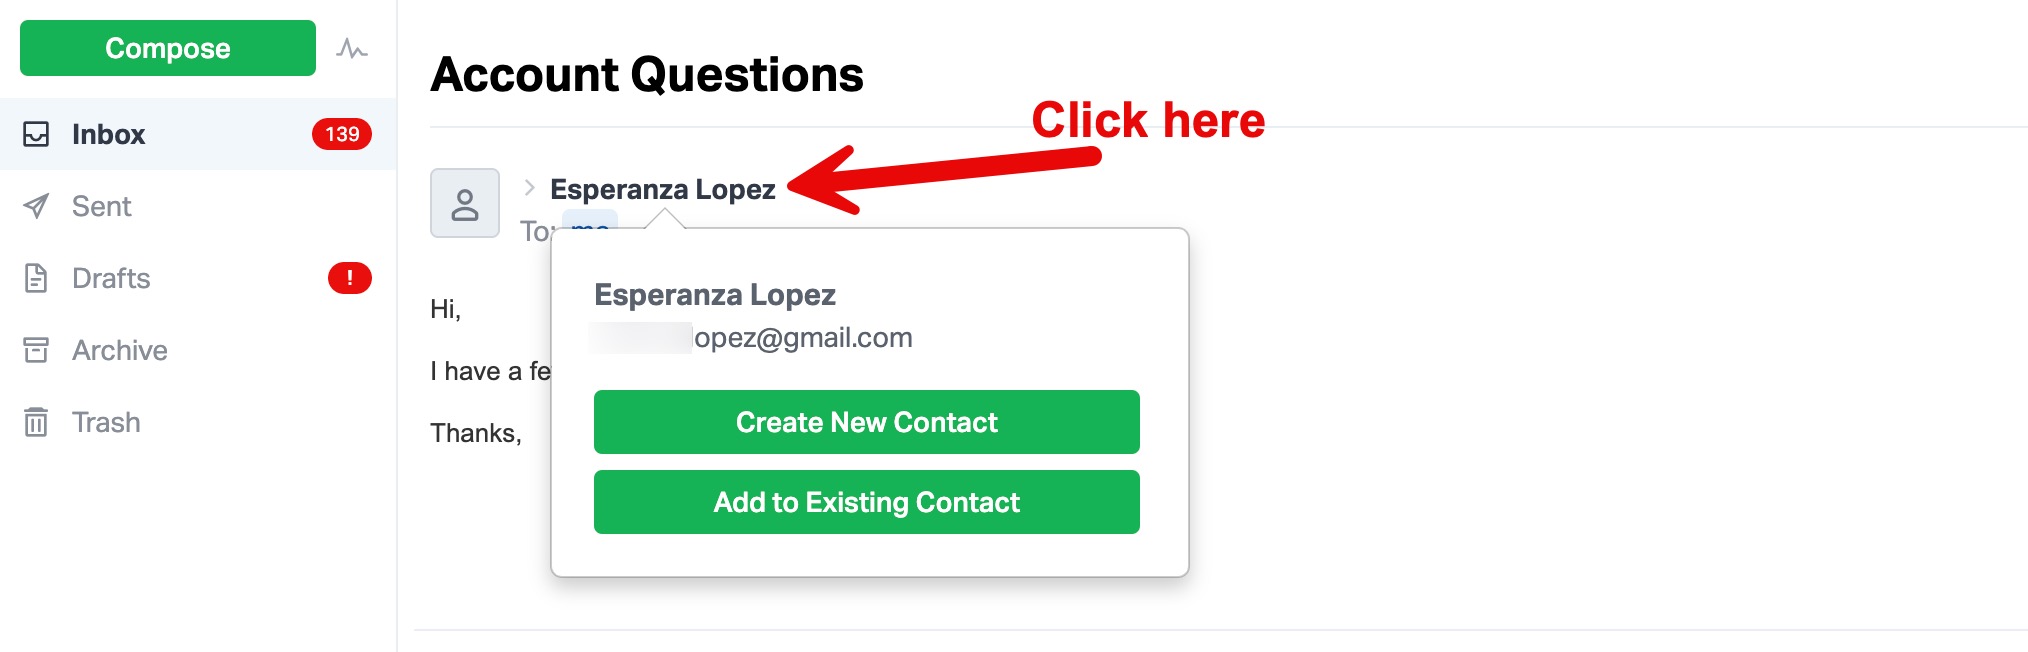
Task: Switch to the Sent folder
Action: [101, 206]
